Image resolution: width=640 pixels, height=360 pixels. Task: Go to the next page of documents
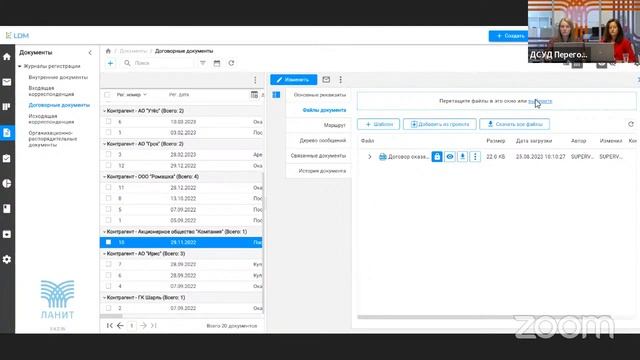click(x=143, y=326)
